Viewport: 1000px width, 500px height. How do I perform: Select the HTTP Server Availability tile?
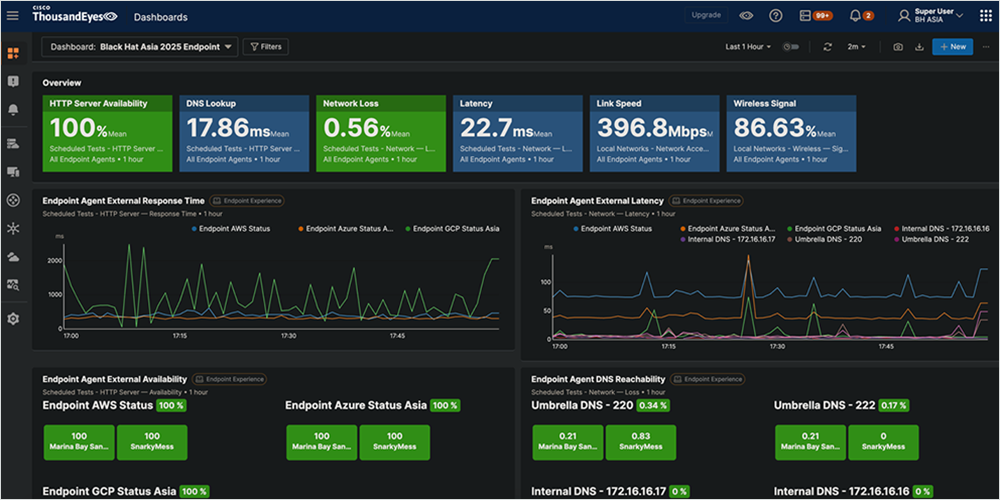[106, 134]
